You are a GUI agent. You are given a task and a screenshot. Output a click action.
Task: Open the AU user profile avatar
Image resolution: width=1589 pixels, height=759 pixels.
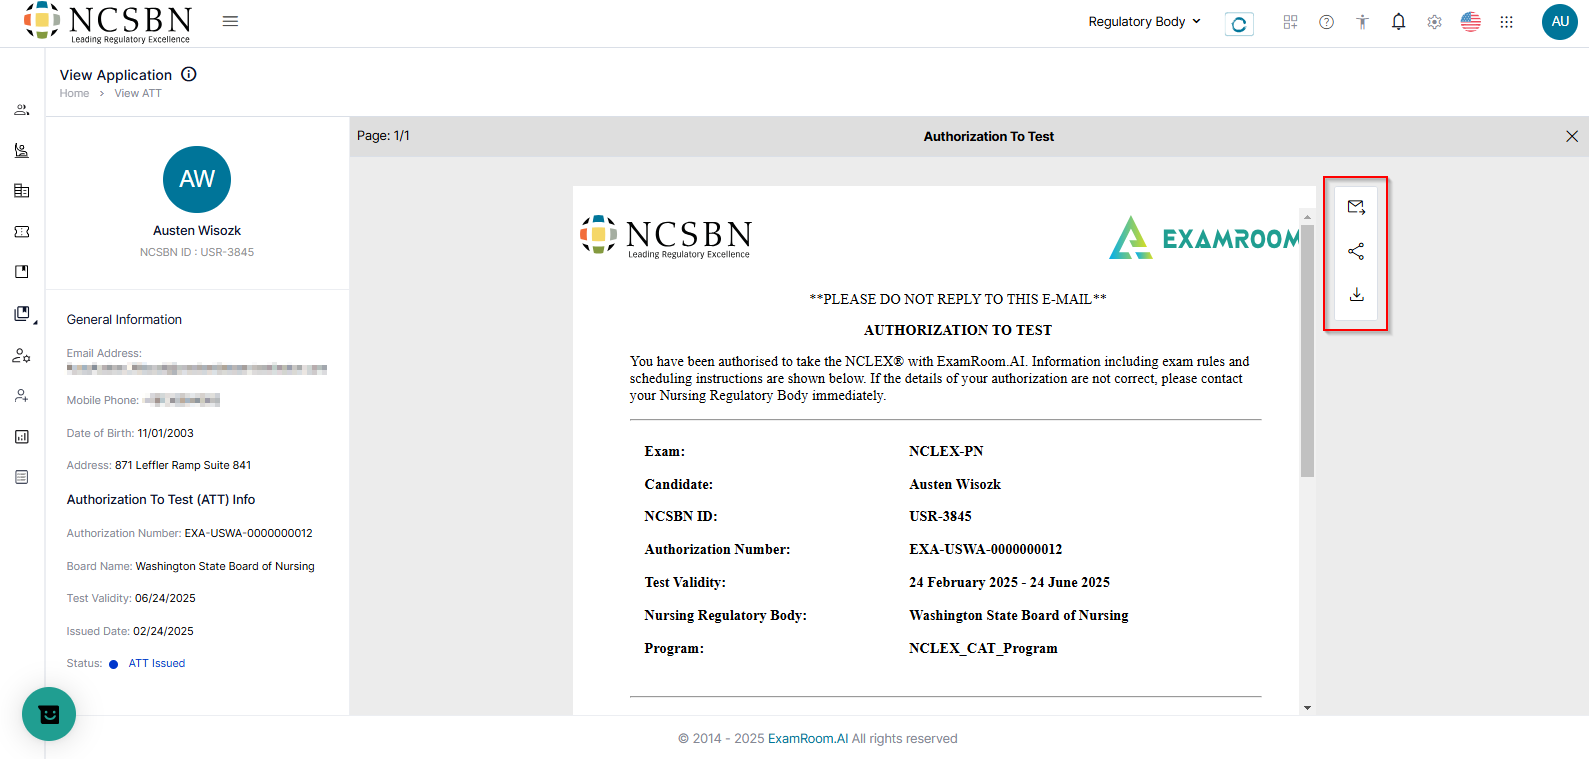point(1560,22)
